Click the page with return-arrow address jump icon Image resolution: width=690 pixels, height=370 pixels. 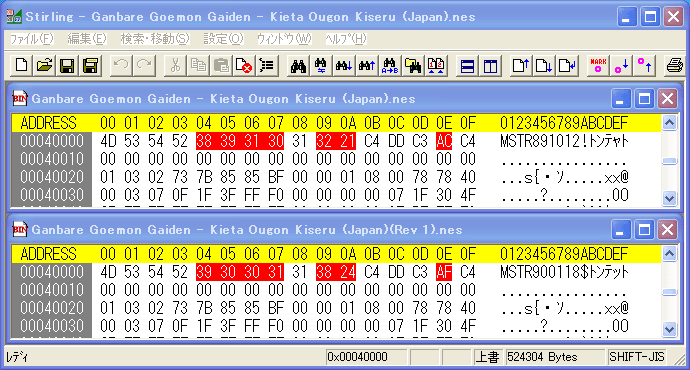567,66
